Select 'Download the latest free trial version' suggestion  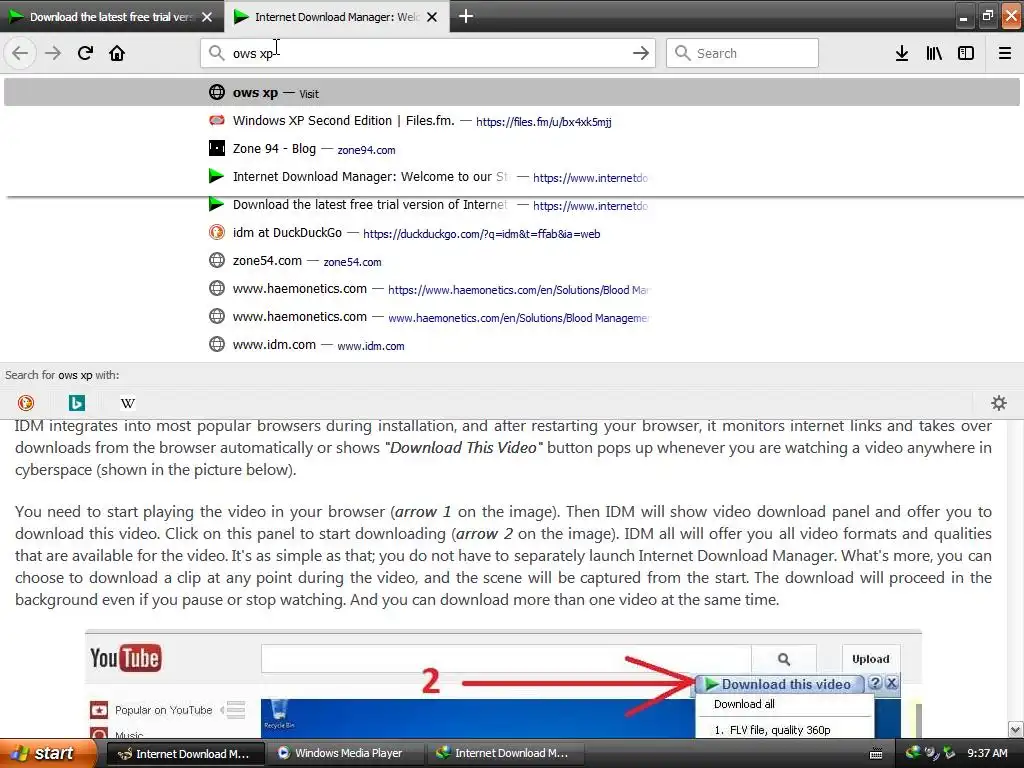coord(511,205)
